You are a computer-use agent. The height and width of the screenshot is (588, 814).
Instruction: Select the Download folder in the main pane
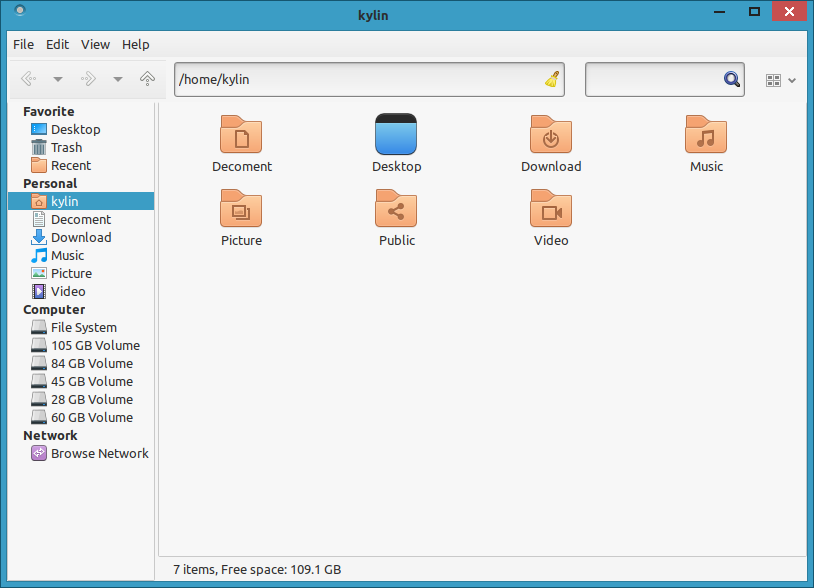[x=551, y=144]
